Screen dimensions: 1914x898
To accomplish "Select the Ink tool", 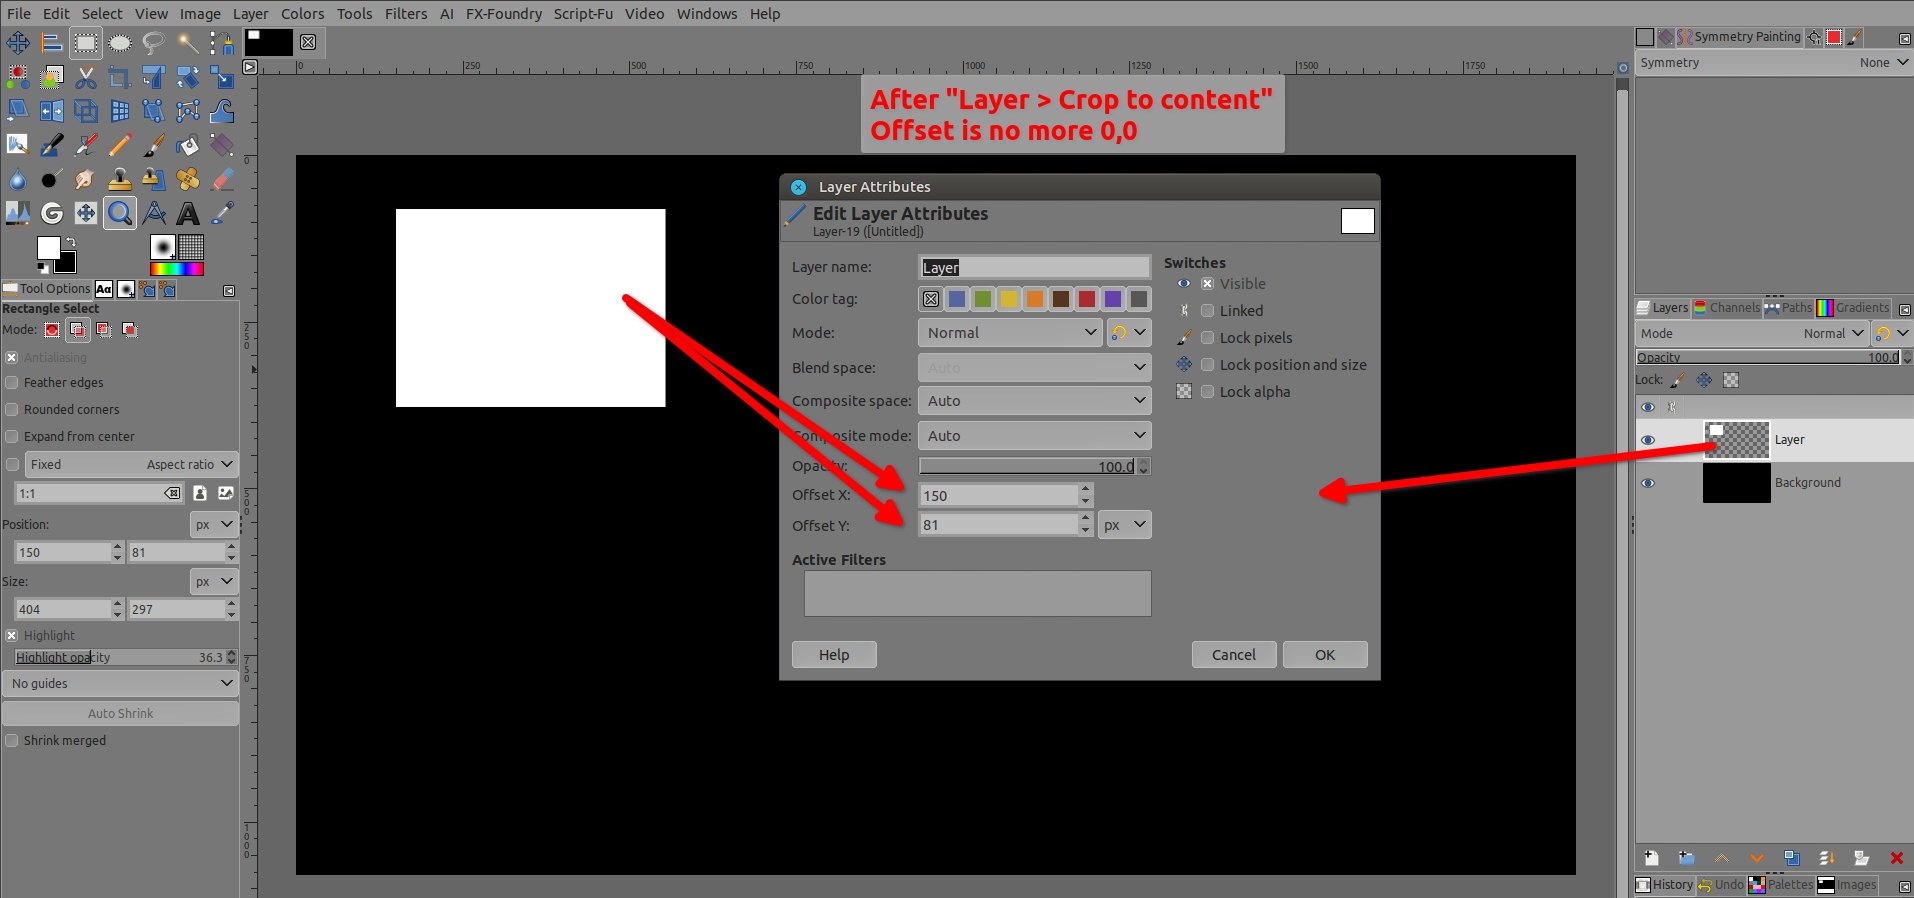I will point(52,145).
